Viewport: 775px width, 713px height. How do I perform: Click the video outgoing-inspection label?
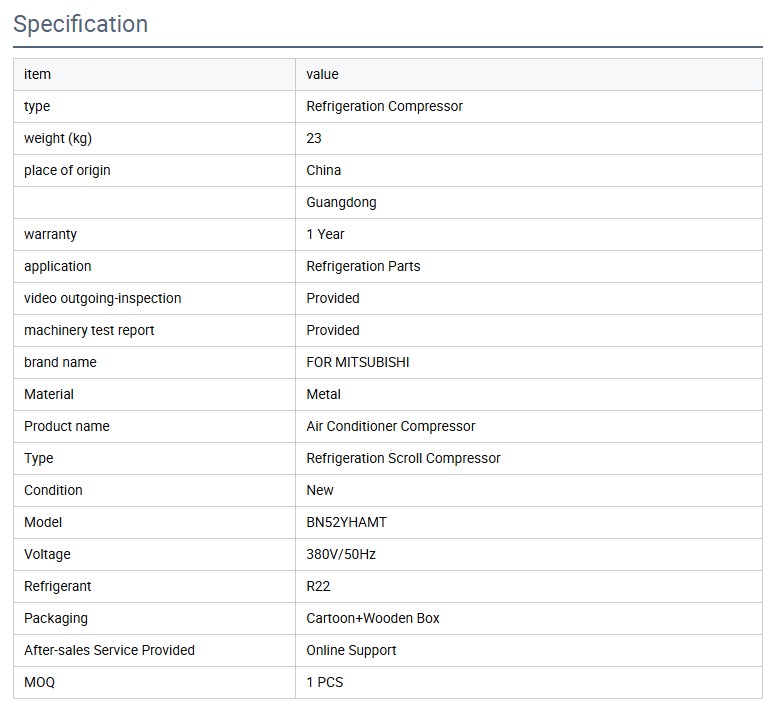(x=103, y=298)
